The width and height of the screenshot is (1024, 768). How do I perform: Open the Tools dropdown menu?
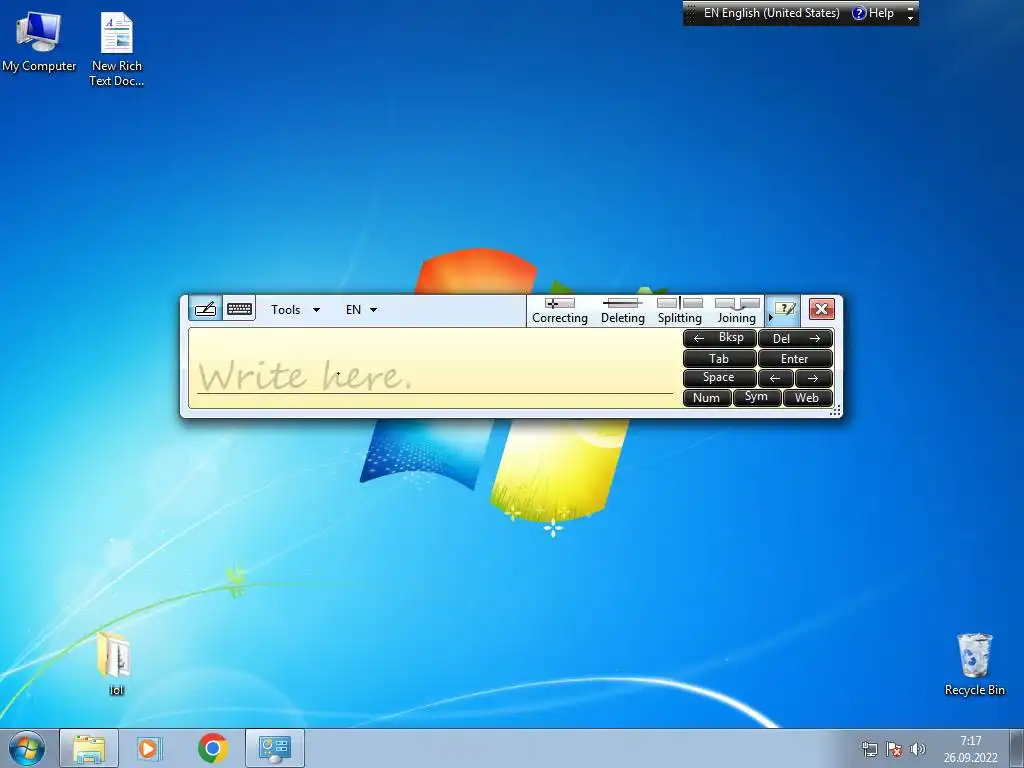click(295, 310)
